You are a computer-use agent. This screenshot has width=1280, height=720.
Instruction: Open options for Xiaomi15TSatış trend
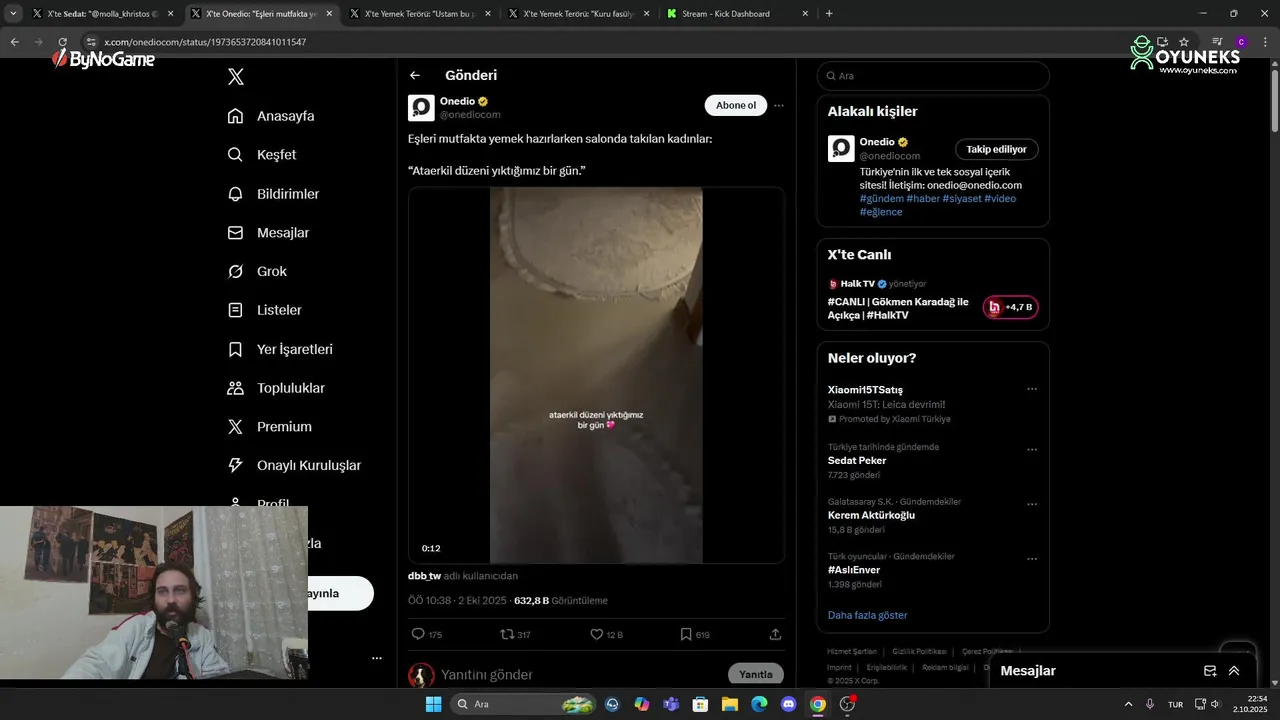[x=1032, y=389]
